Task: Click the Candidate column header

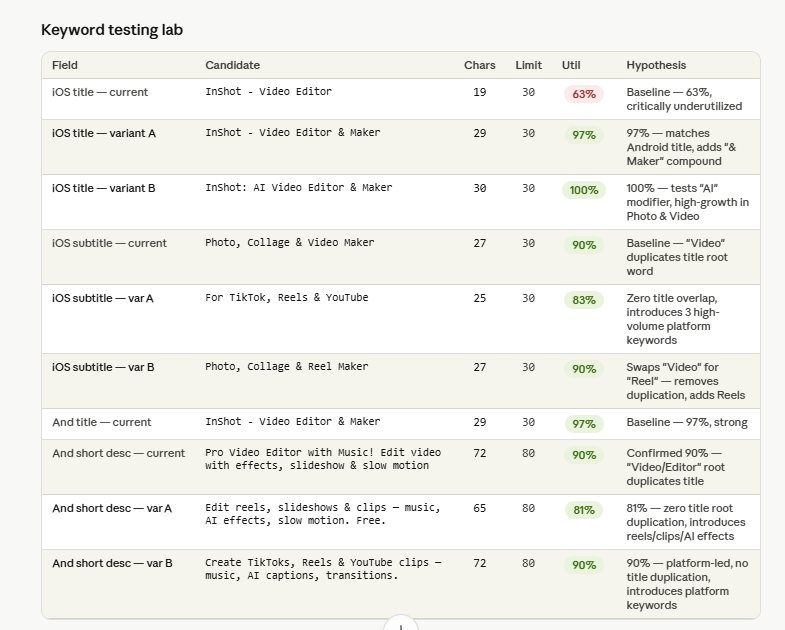Action: [x=232, y=65]
